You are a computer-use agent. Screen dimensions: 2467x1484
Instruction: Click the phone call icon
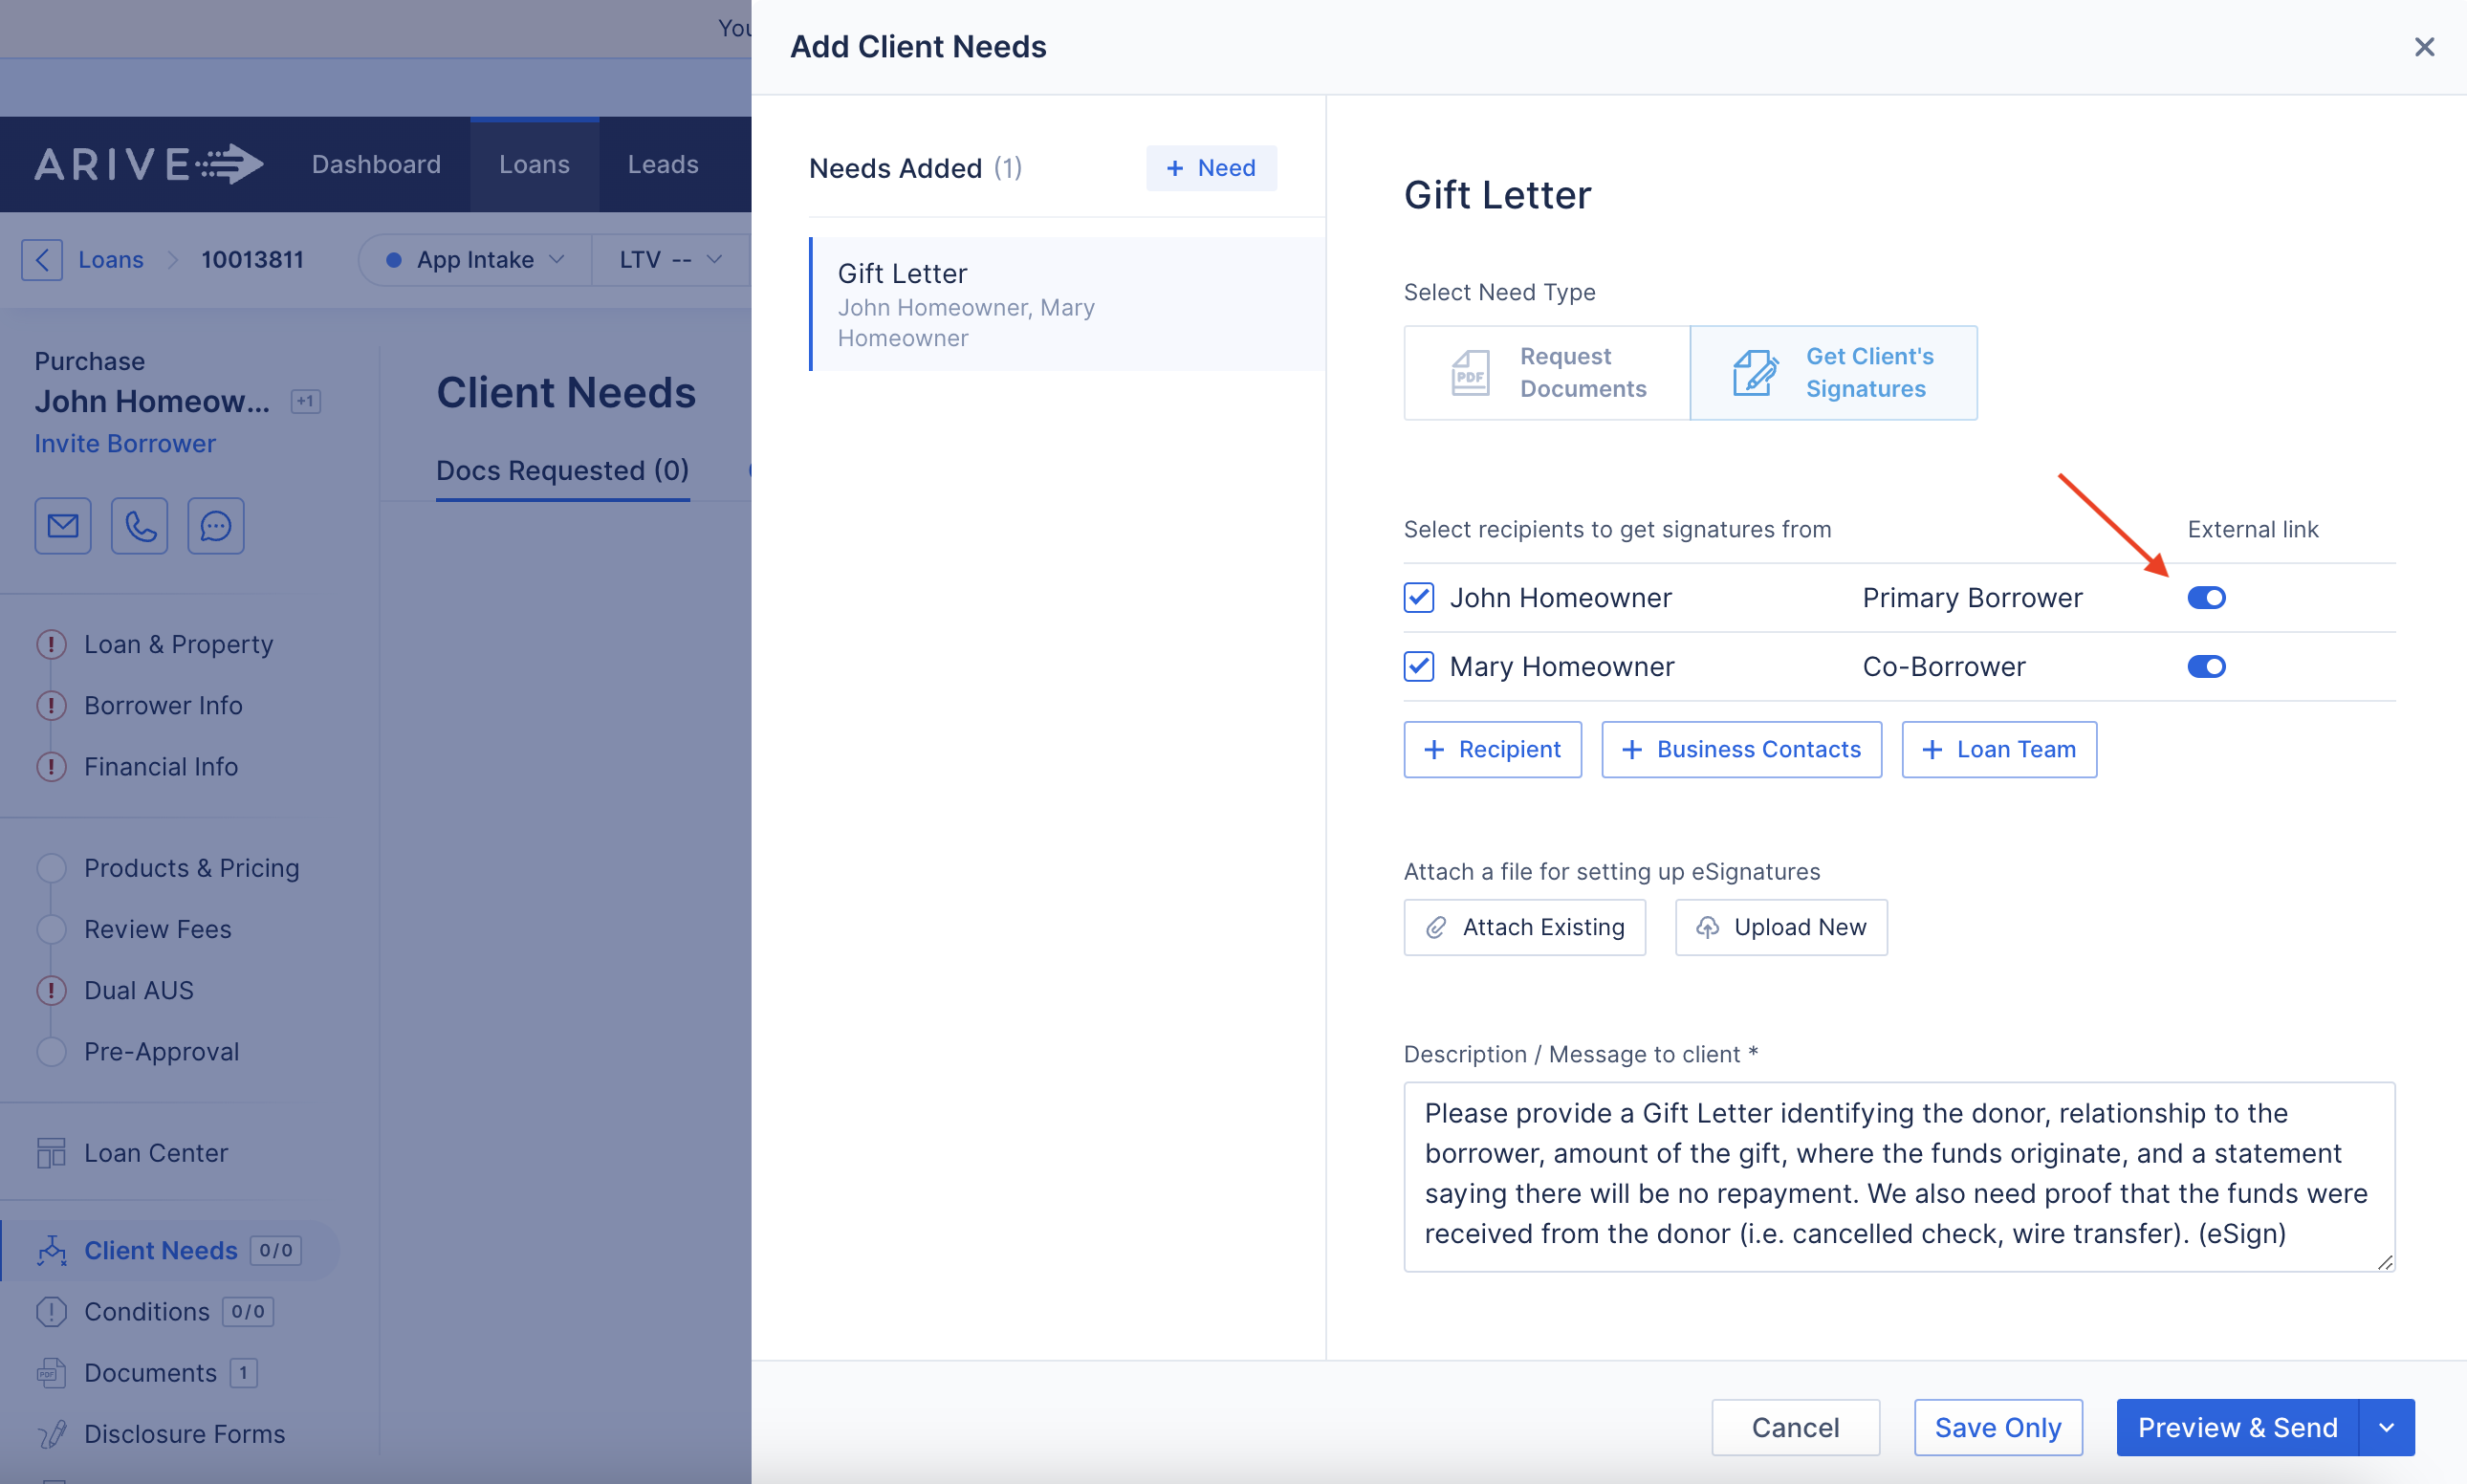point(140,526)
